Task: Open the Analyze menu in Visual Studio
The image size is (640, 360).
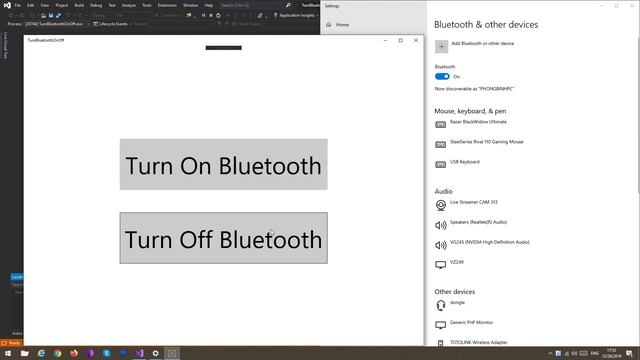Action: 129,5
